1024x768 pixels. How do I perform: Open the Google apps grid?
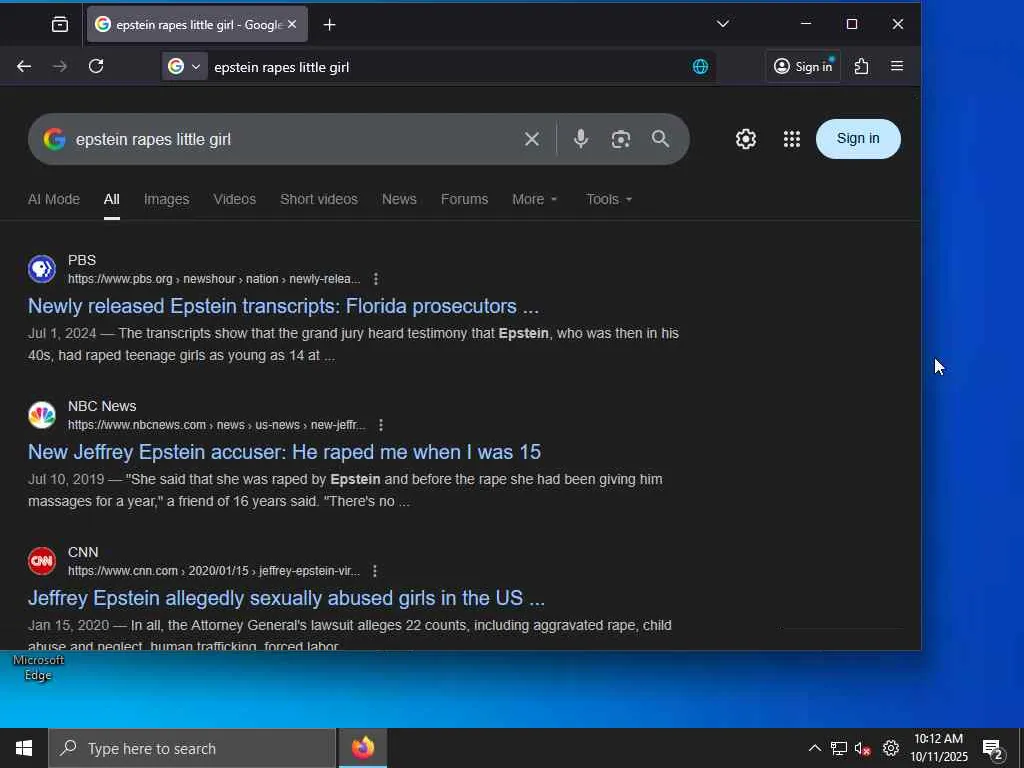click(x=792, y=139)
